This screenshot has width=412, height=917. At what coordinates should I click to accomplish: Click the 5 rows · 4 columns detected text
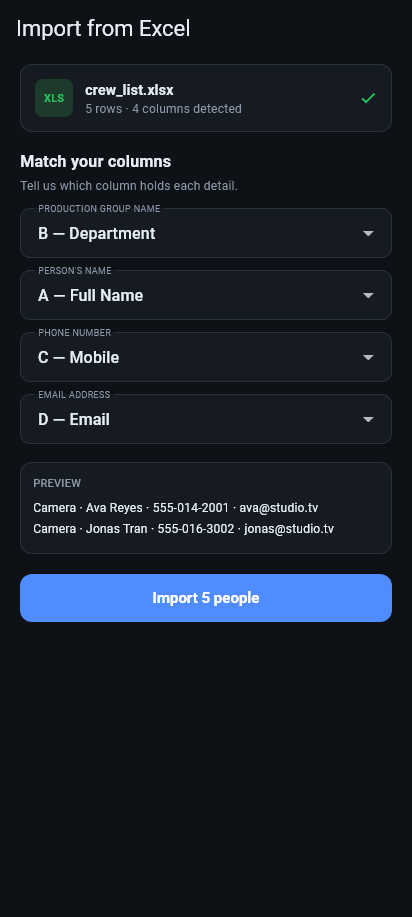coord(163,109)
